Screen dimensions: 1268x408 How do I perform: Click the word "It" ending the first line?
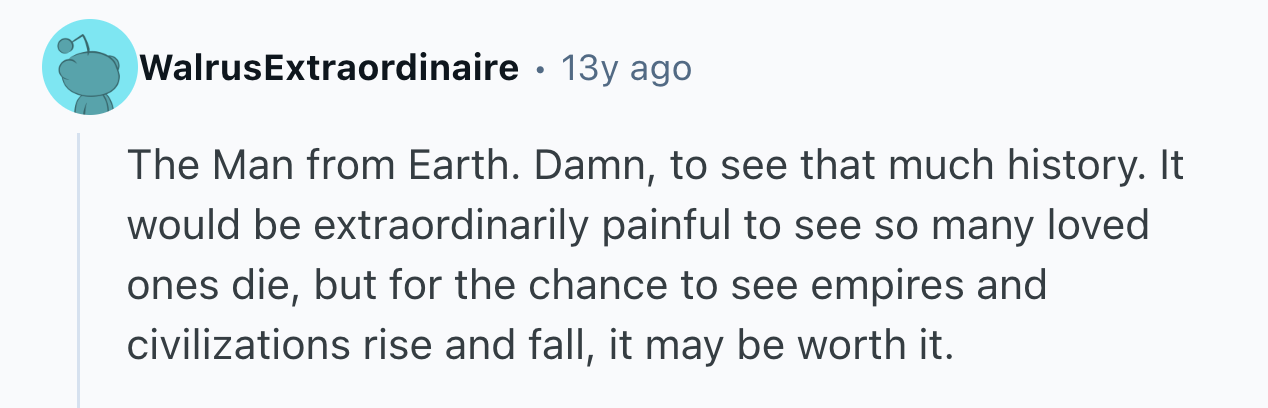(1172, 167)
